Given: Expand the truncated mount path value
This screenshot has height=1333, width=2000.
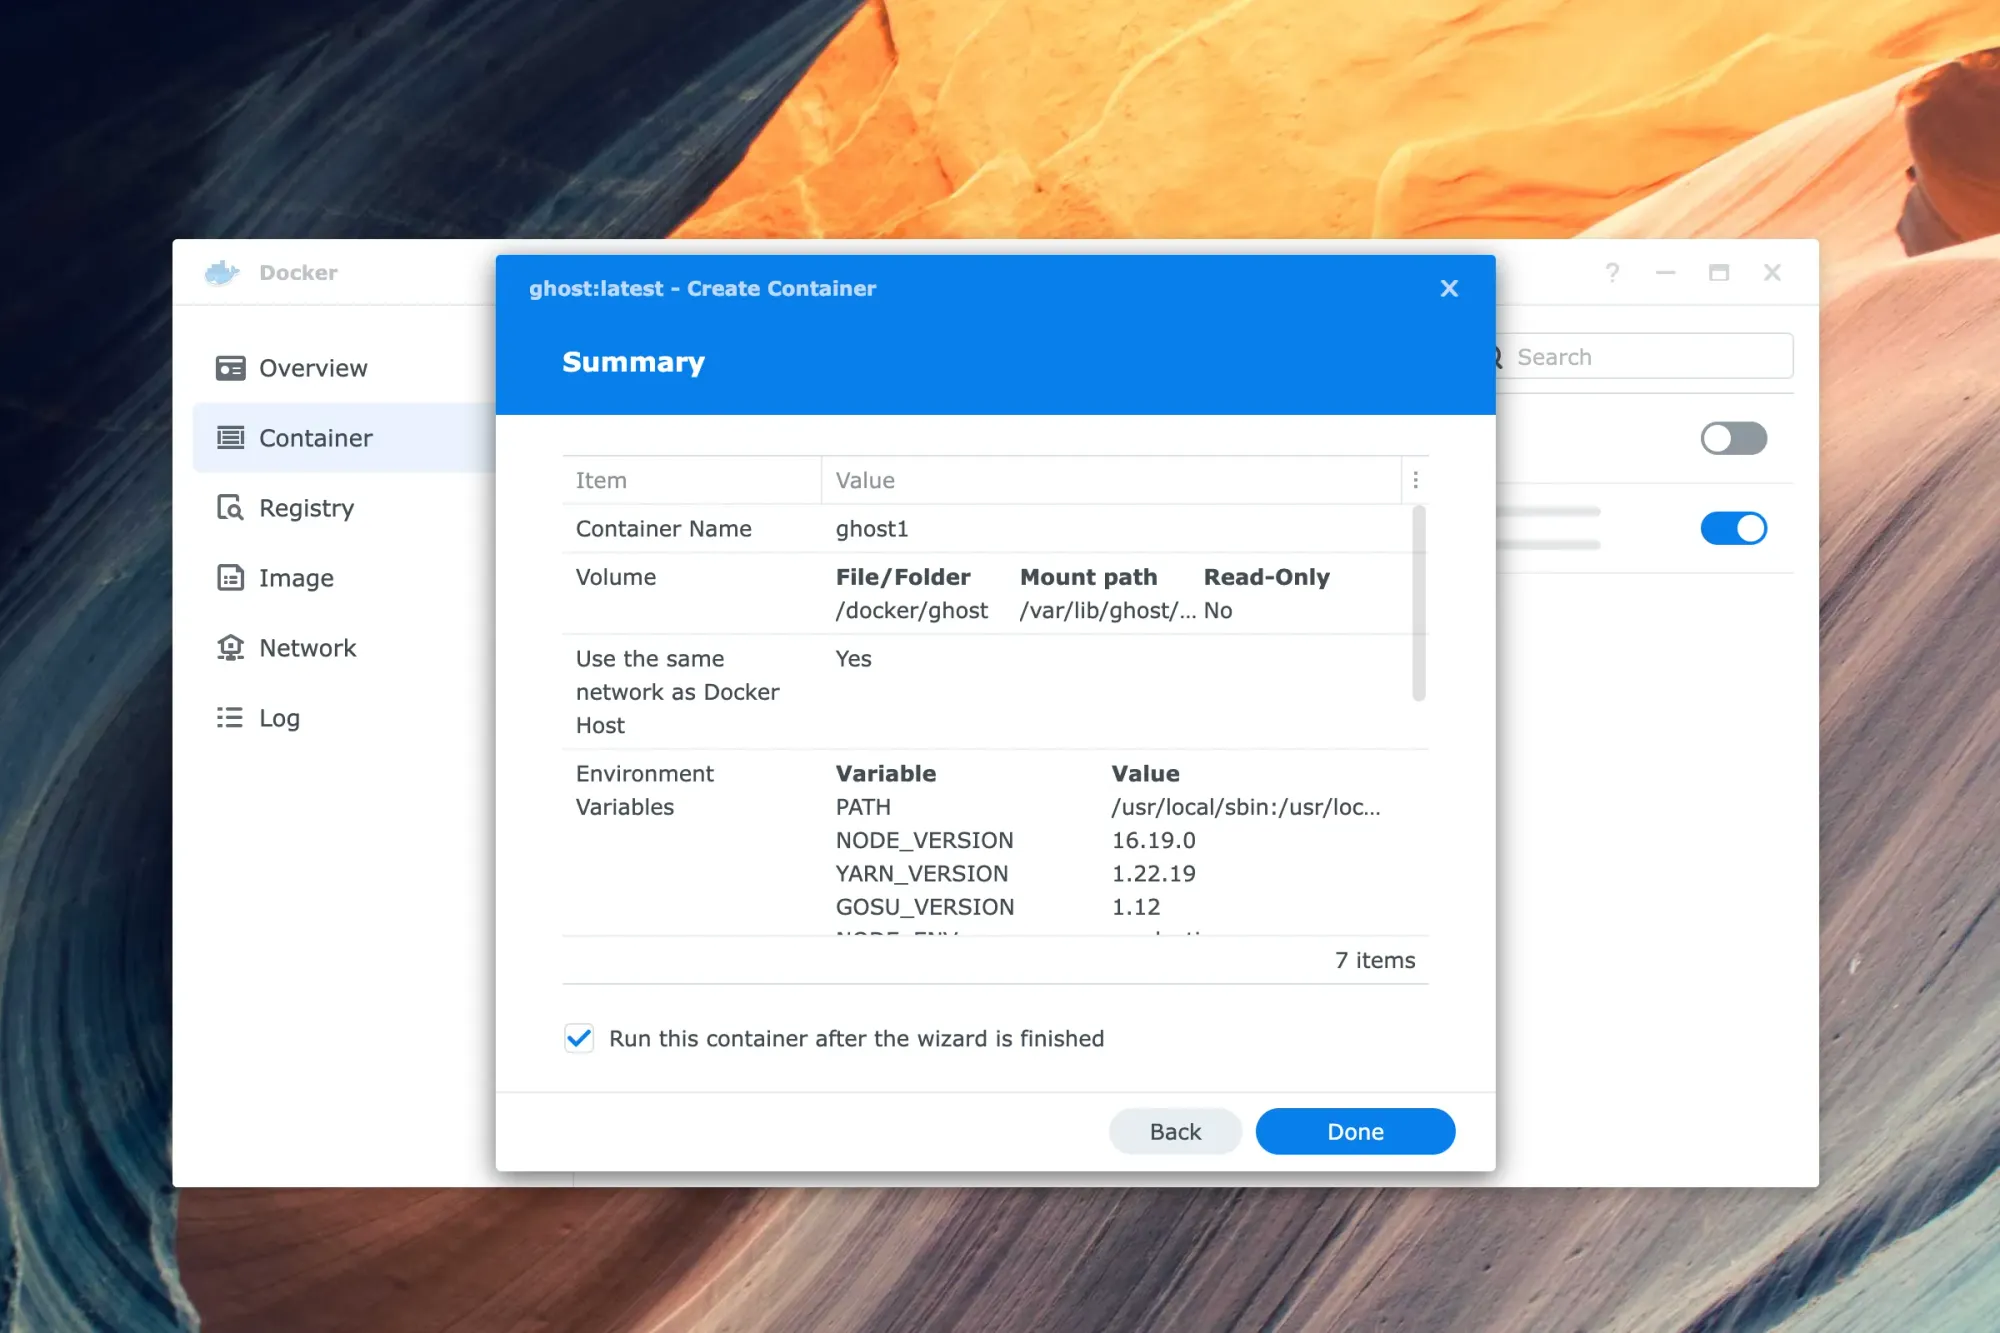Looking at the screenshot, I should pos(1108,608).
